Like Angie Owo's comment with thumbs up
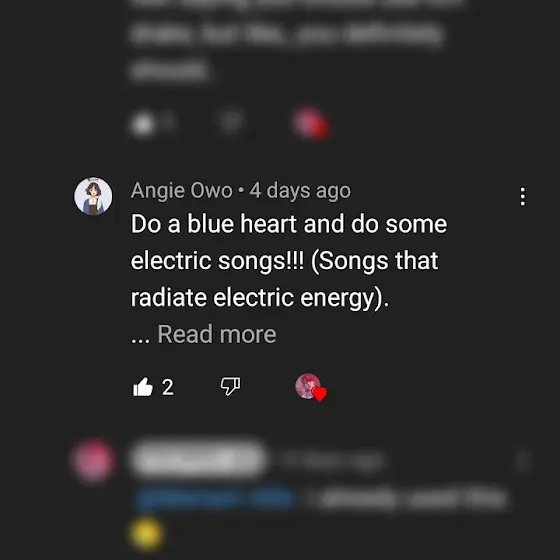560x560 pixels. click(x=143, y=387)
